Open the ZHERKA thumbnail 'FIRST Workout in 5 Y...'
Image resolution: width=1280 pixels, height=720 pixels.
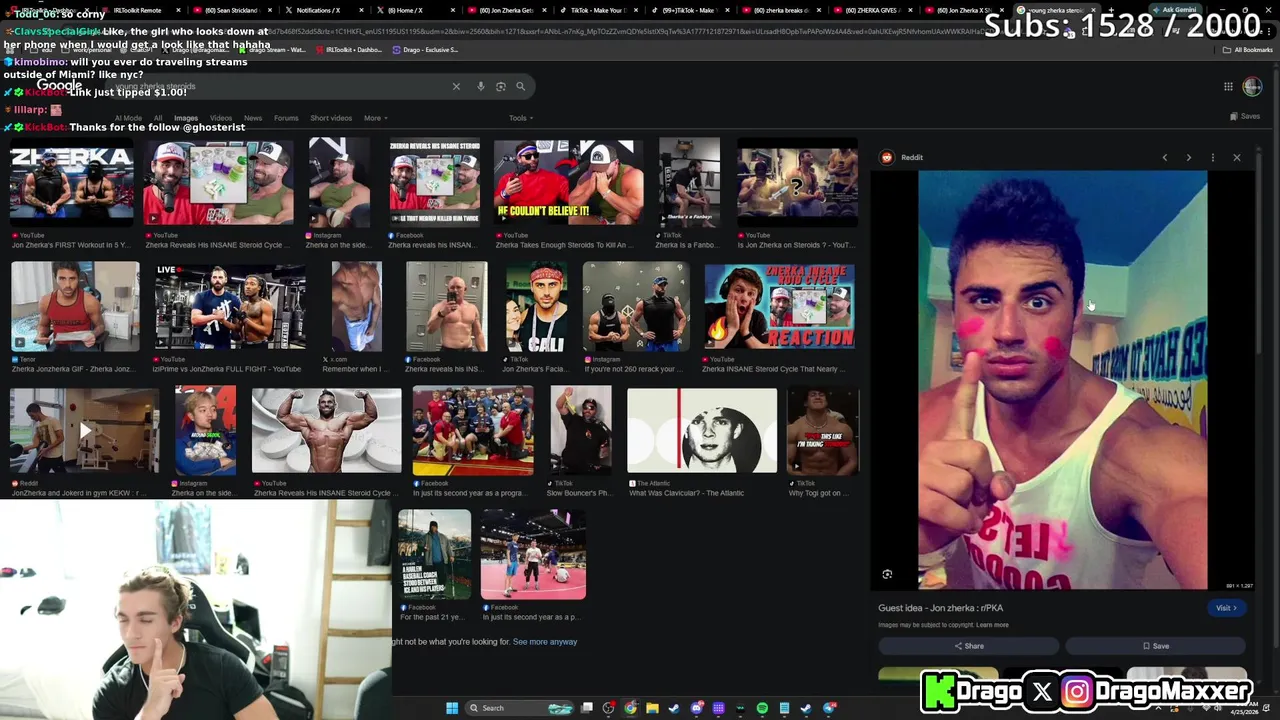coord(71,182)
